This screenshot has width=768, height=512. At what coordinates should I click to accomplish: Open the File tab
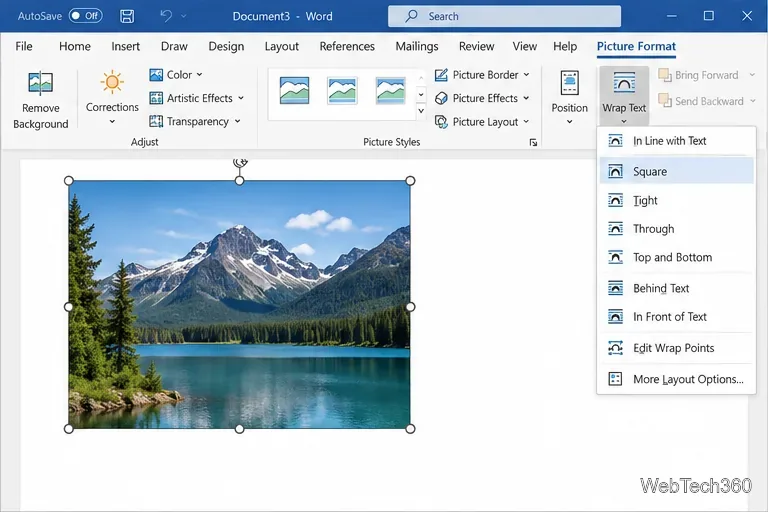(x=24, y=47)
